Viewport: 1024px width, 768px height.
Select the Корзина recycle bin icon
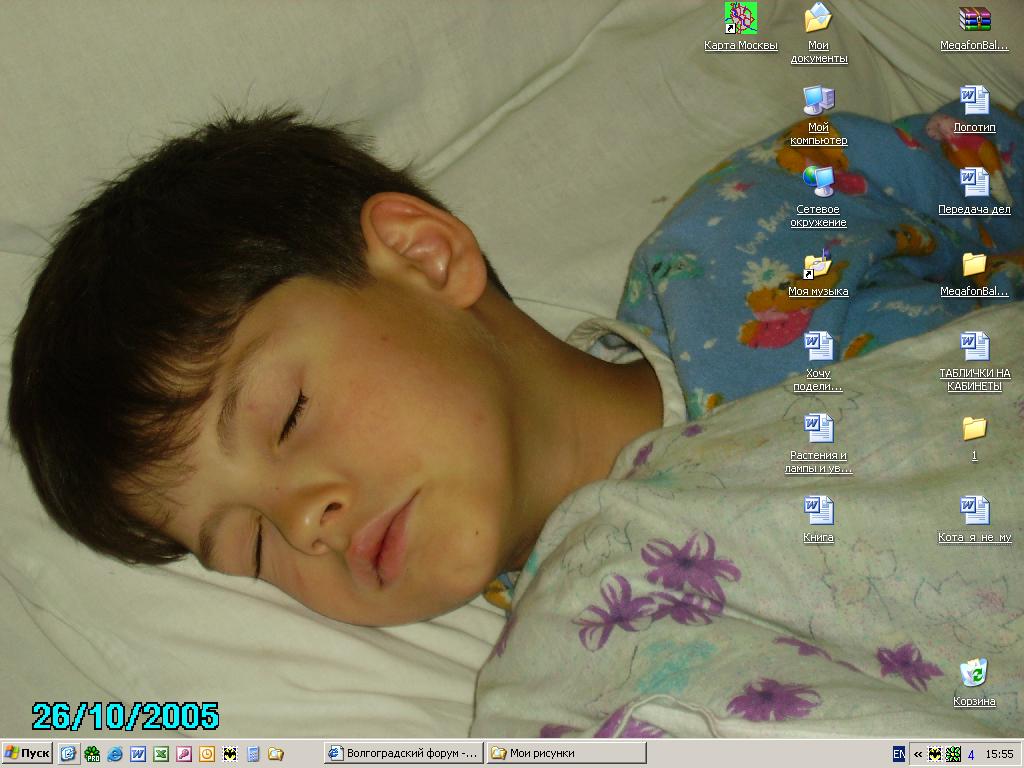point(974,673)
